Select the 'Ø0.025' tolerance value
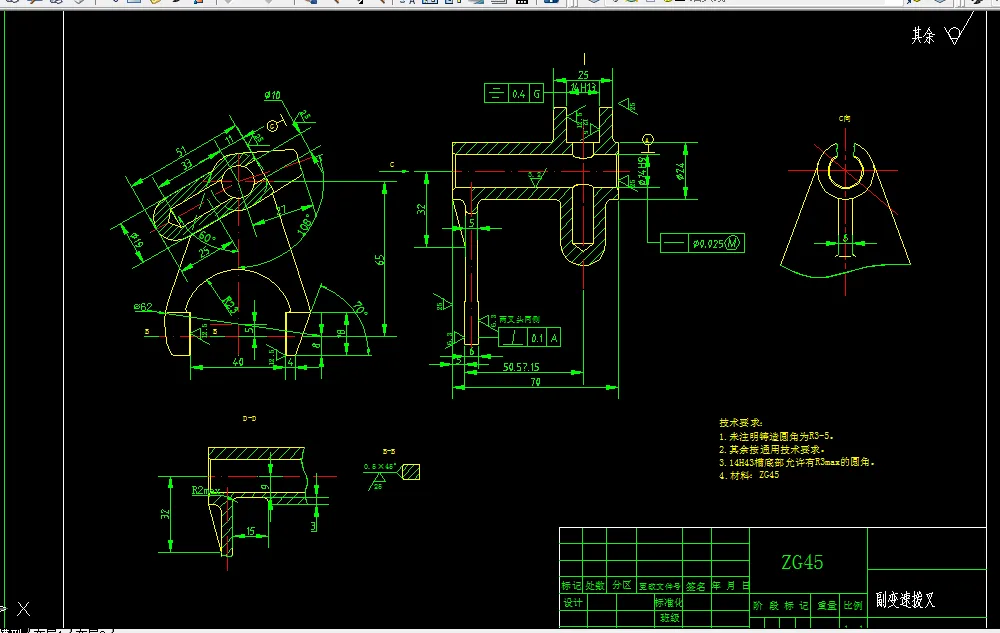Viewport: 1000px width, 633px height. (708, 244)
